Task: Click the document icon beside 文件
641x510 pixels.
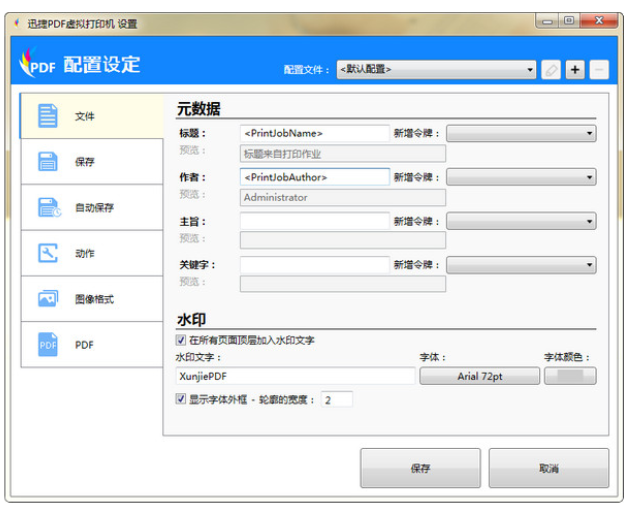Action: coord(48,116)
